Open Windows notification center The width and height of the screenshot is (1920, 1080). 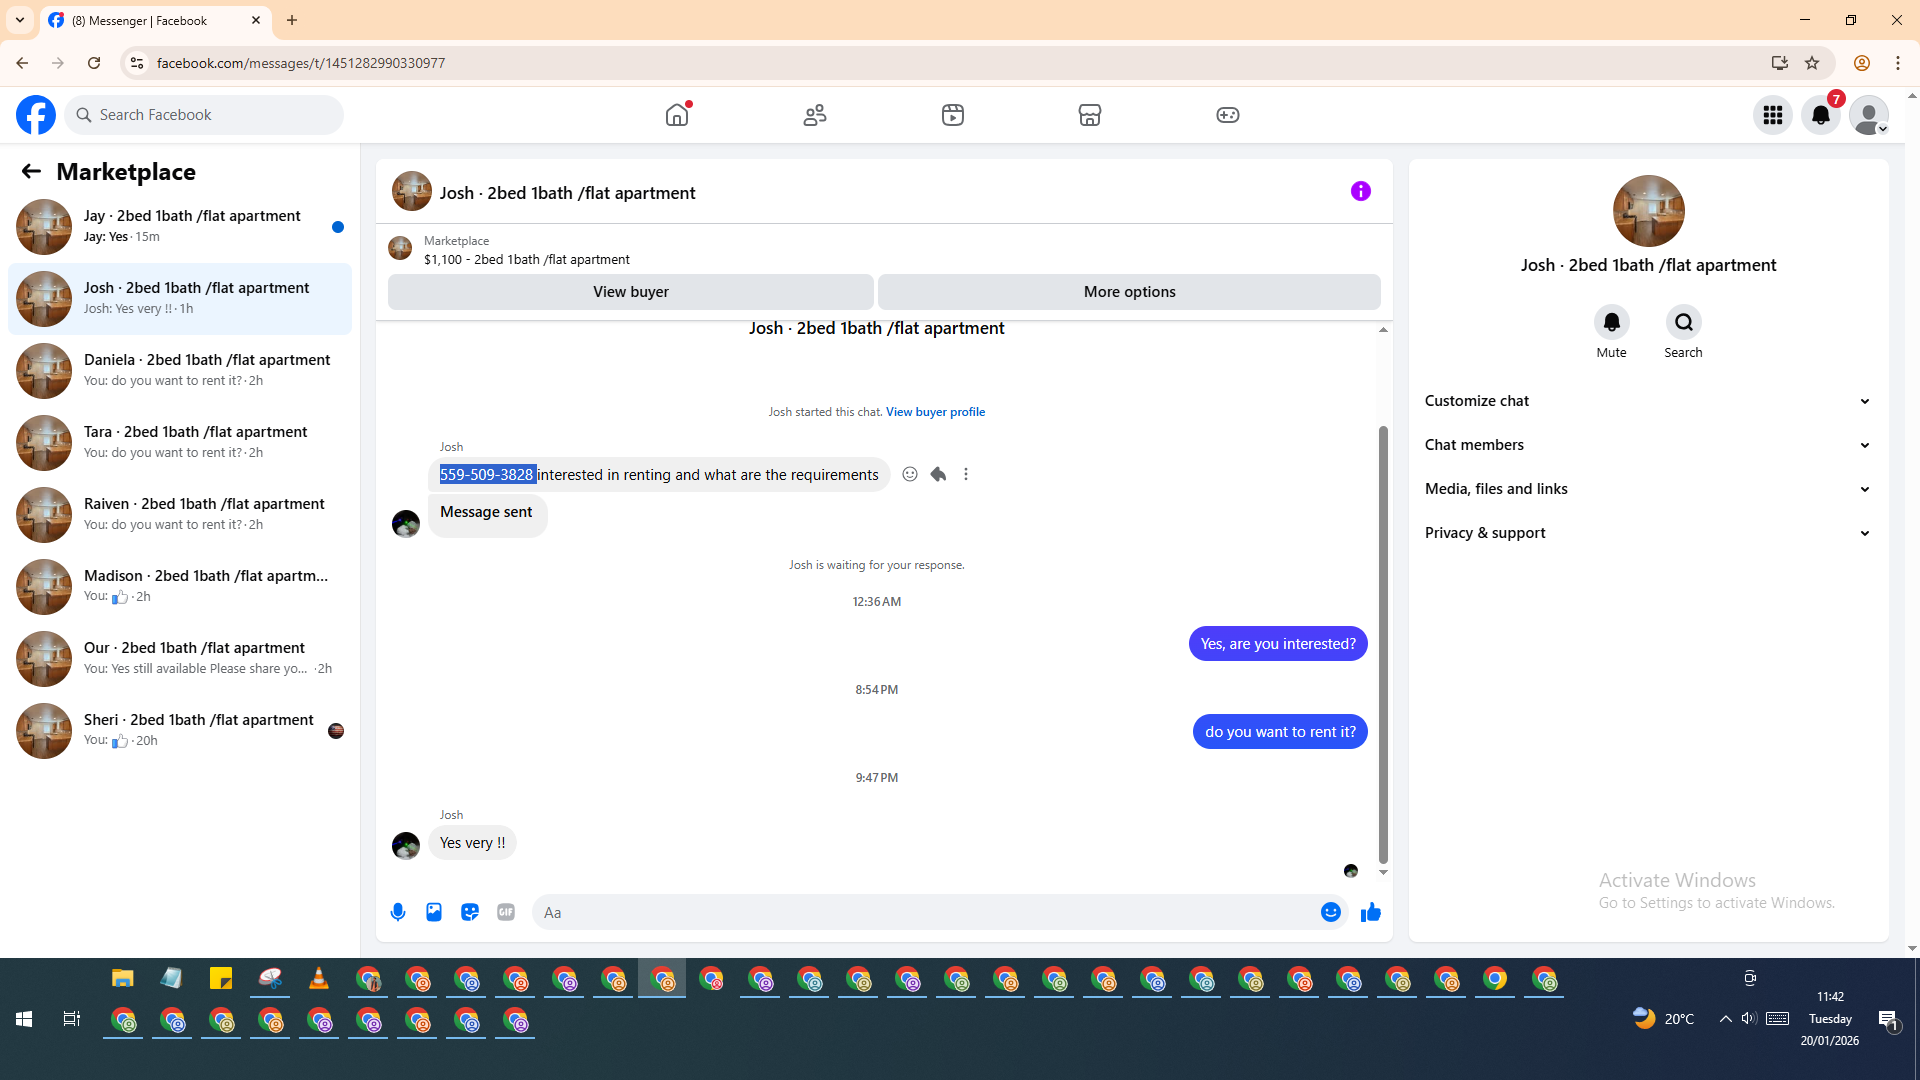pyautogui.click(x=1888, y=1019)
